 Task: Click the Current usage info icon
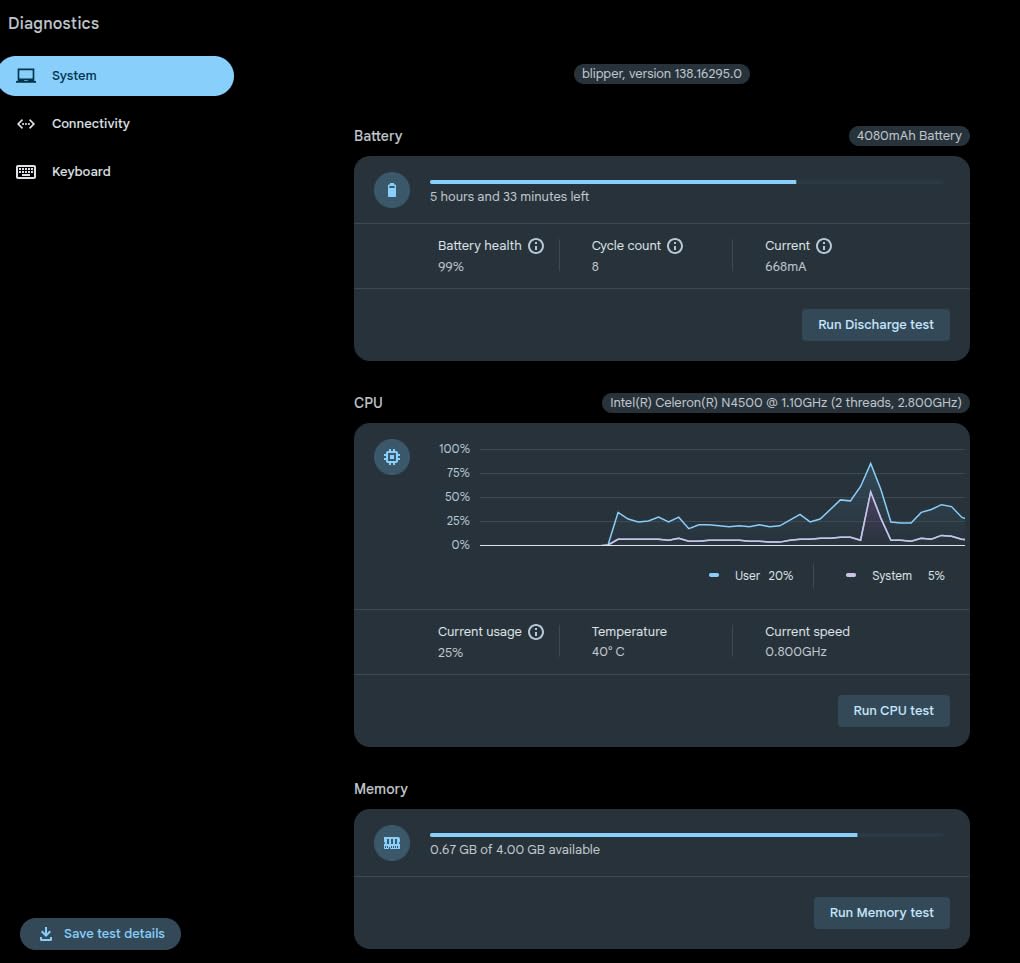[536, 632]
